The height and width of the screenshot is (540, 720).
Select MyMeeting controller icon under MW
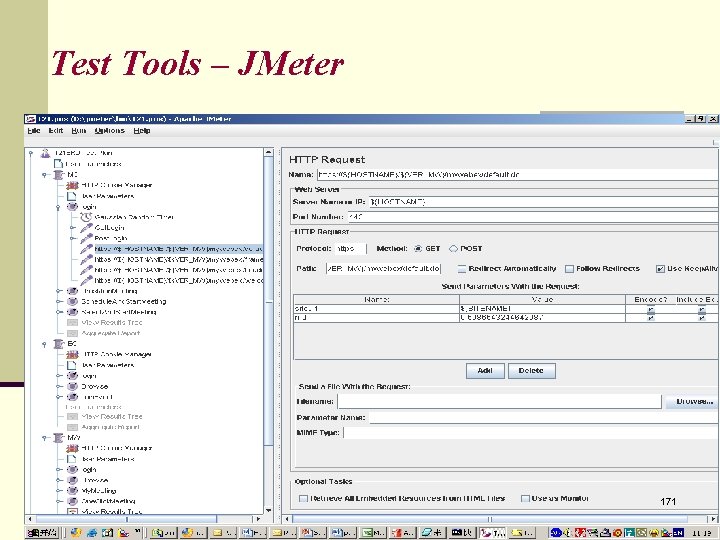pos(73,491)
